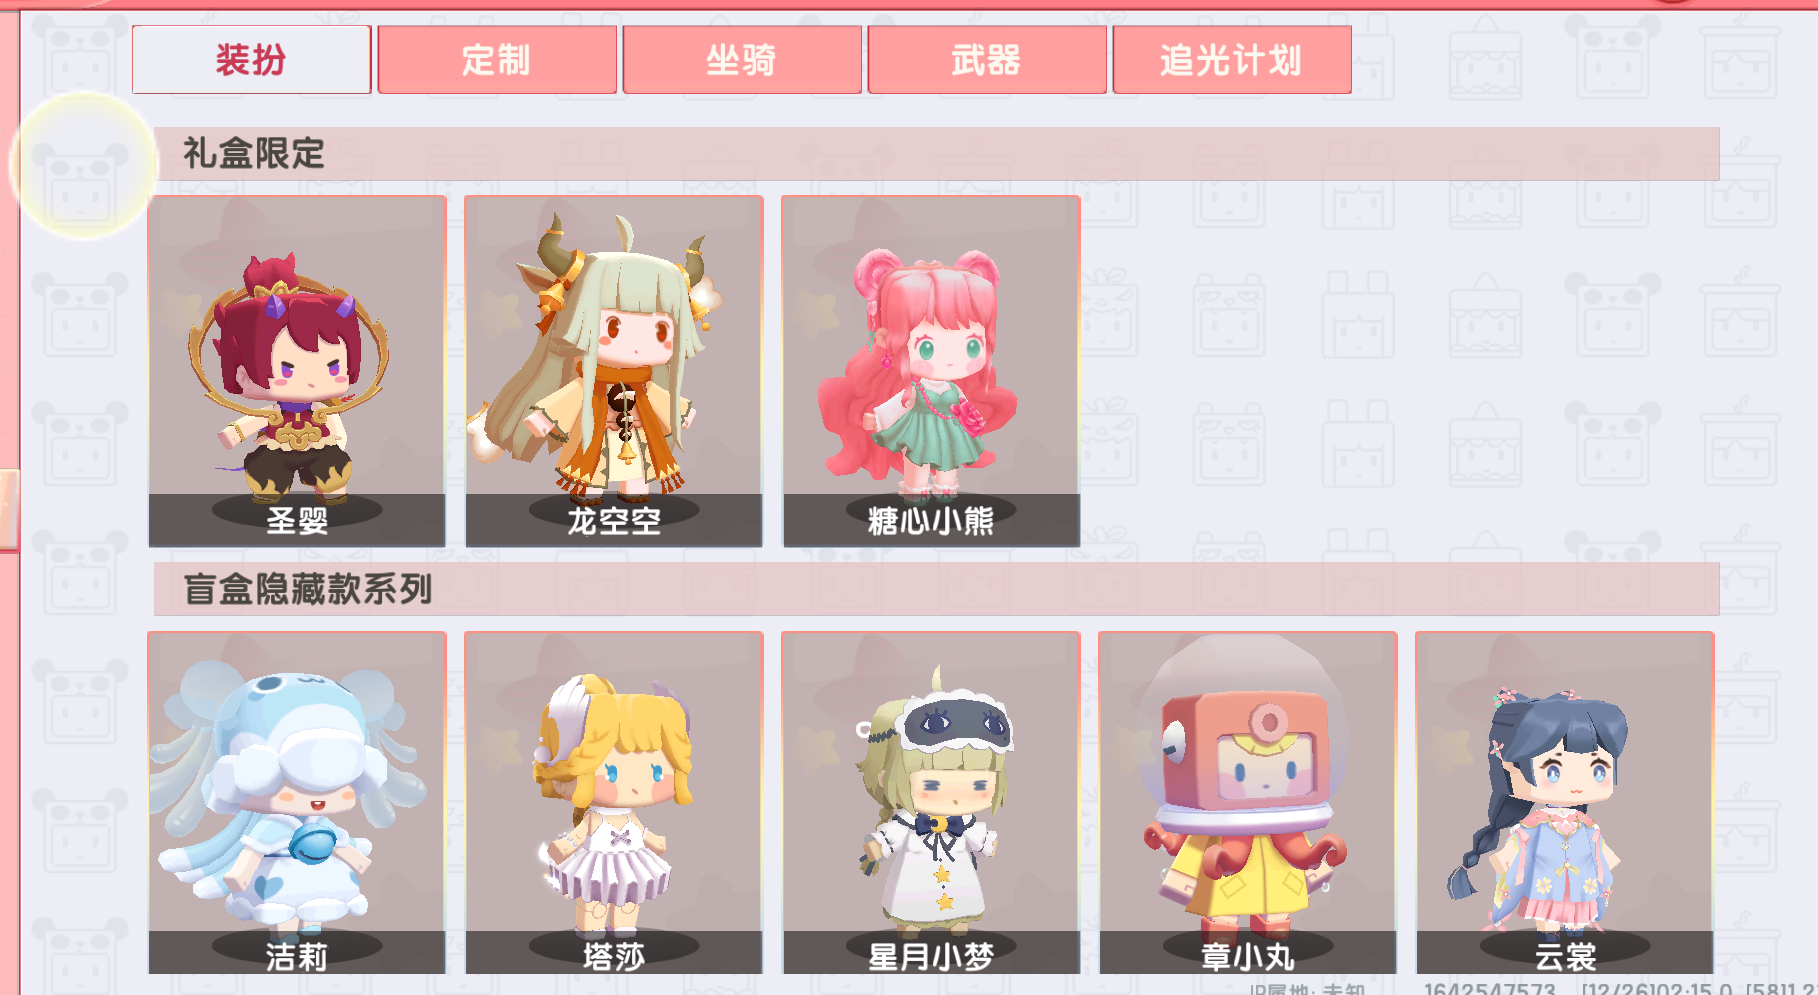Switch to the 装扮 tab

[x=251, y=60]
